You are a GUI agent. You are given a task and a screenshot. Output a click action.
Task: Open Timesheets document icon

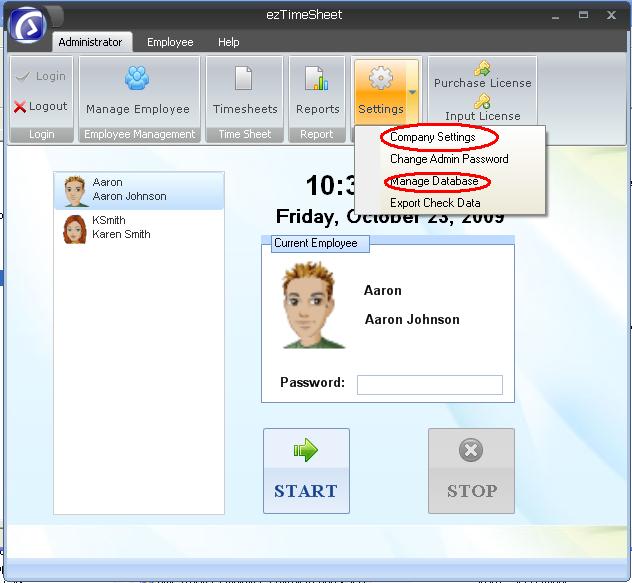243,78
